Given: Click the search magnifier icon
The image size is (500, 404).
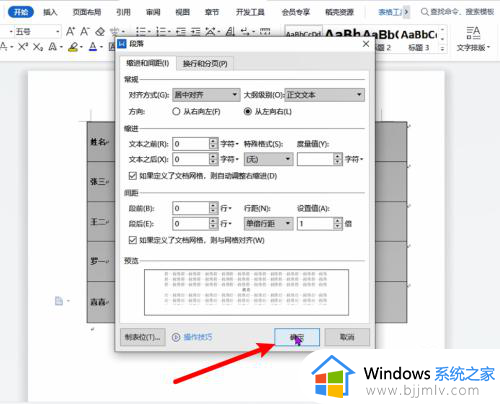Looking at the screenshot, I should [x=424, y=12].
